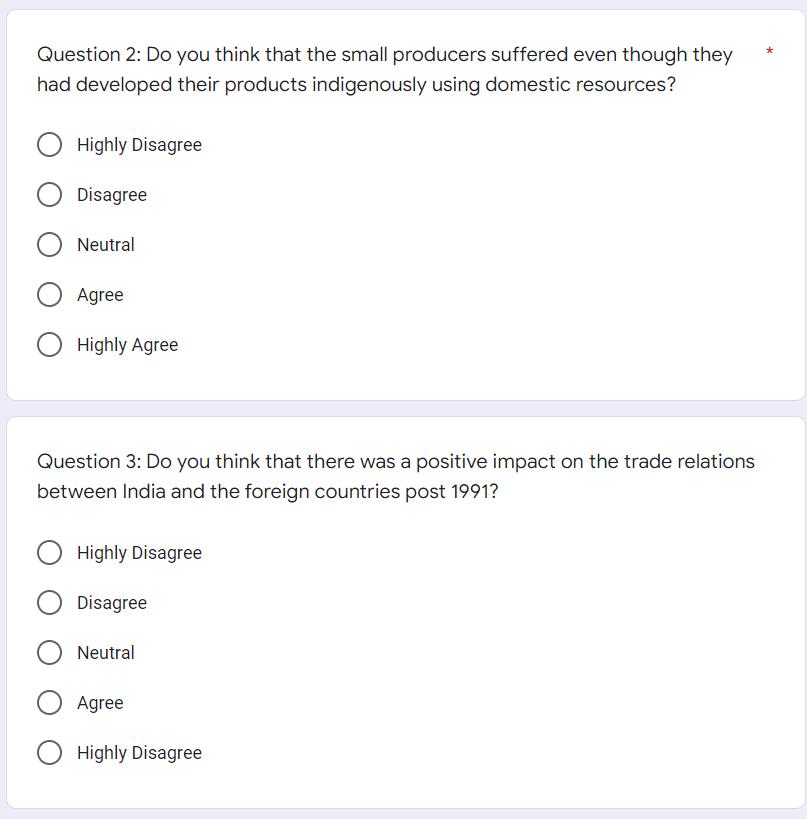Click the red required asterisk on Question 2
Viewport: 807px width, 819px height.
(x=769, y=51)
